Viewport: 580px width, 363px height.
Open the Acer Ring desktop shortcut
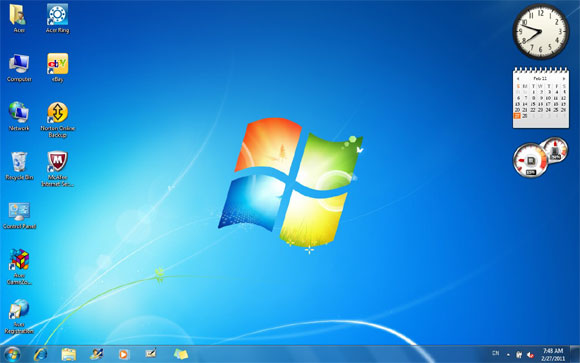click(57, 19)
